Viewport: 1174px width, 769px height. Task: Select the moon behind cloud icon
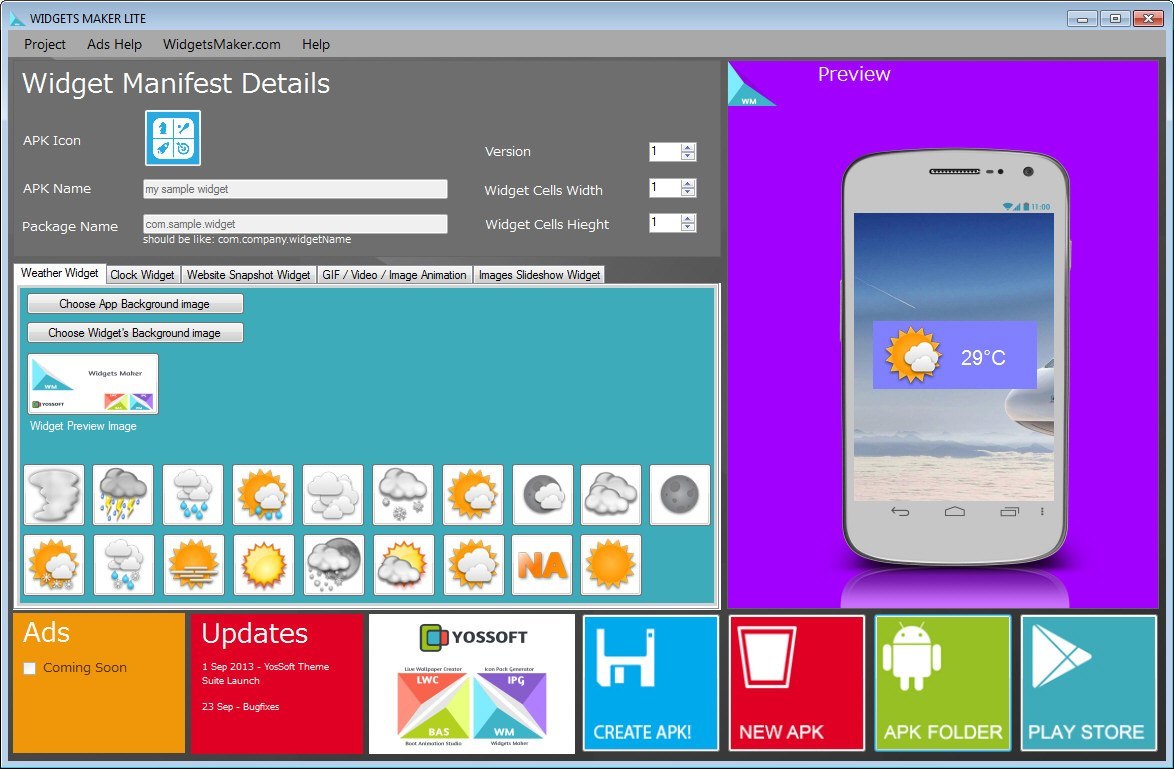pyautogui.click(x=543, y=495)
